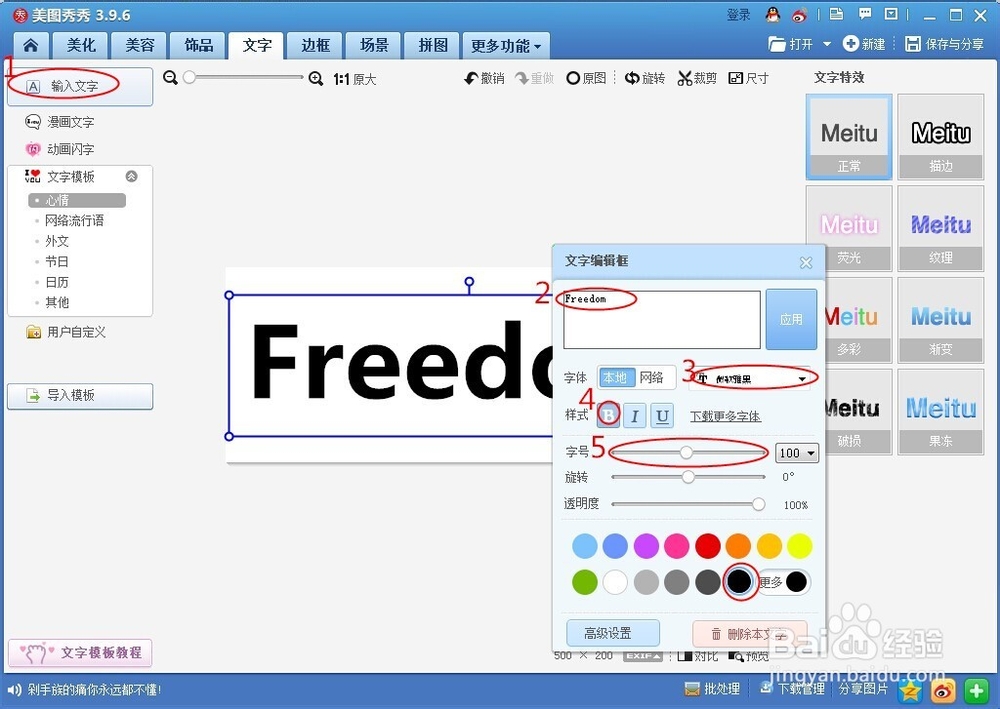Click the 撤销 undo icon
Viewport: 1000px width, 709px height.
click(483, 77)
